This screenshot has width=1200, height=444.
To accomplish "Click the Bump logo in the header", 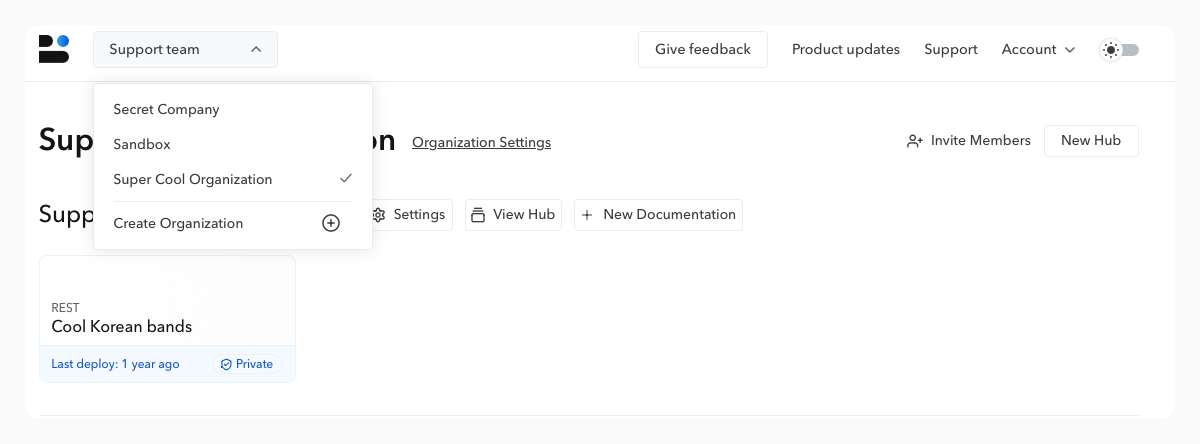I will [54, 49].
